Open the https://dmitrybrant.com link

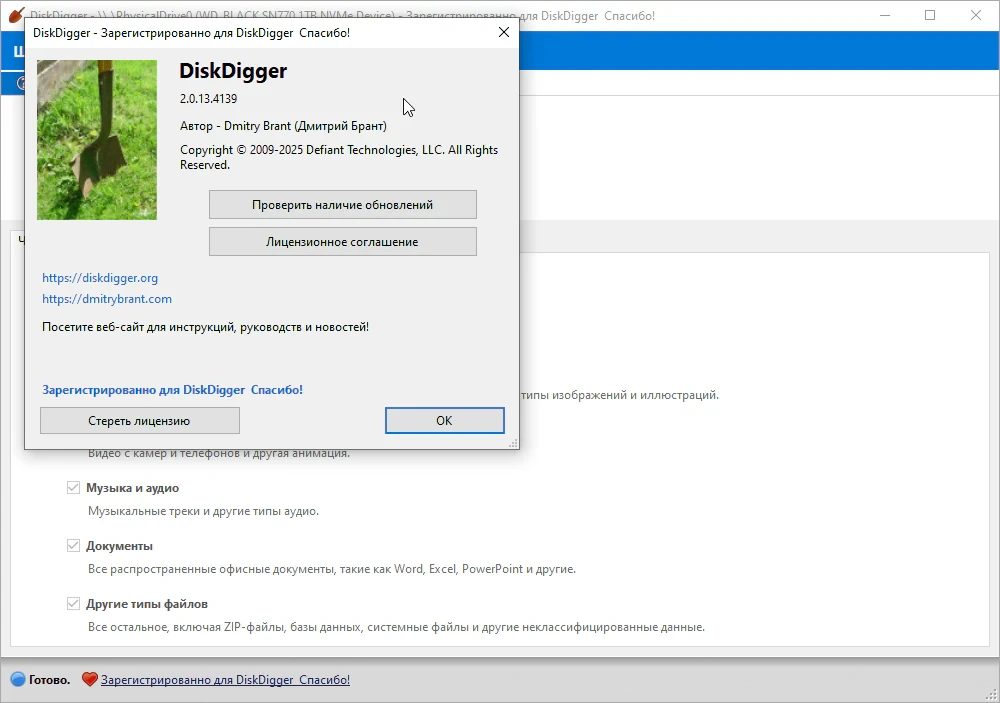coord(107,299)
